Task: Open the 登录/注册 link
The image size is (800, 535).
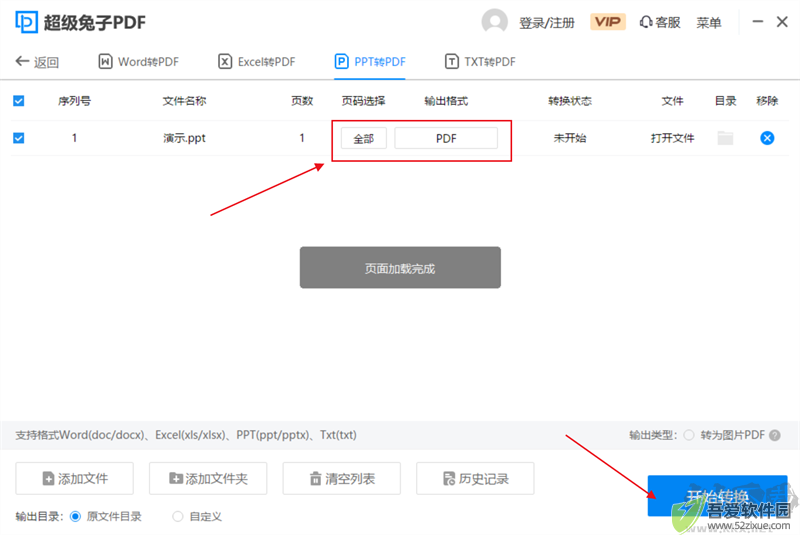Action: click(546, 23)
